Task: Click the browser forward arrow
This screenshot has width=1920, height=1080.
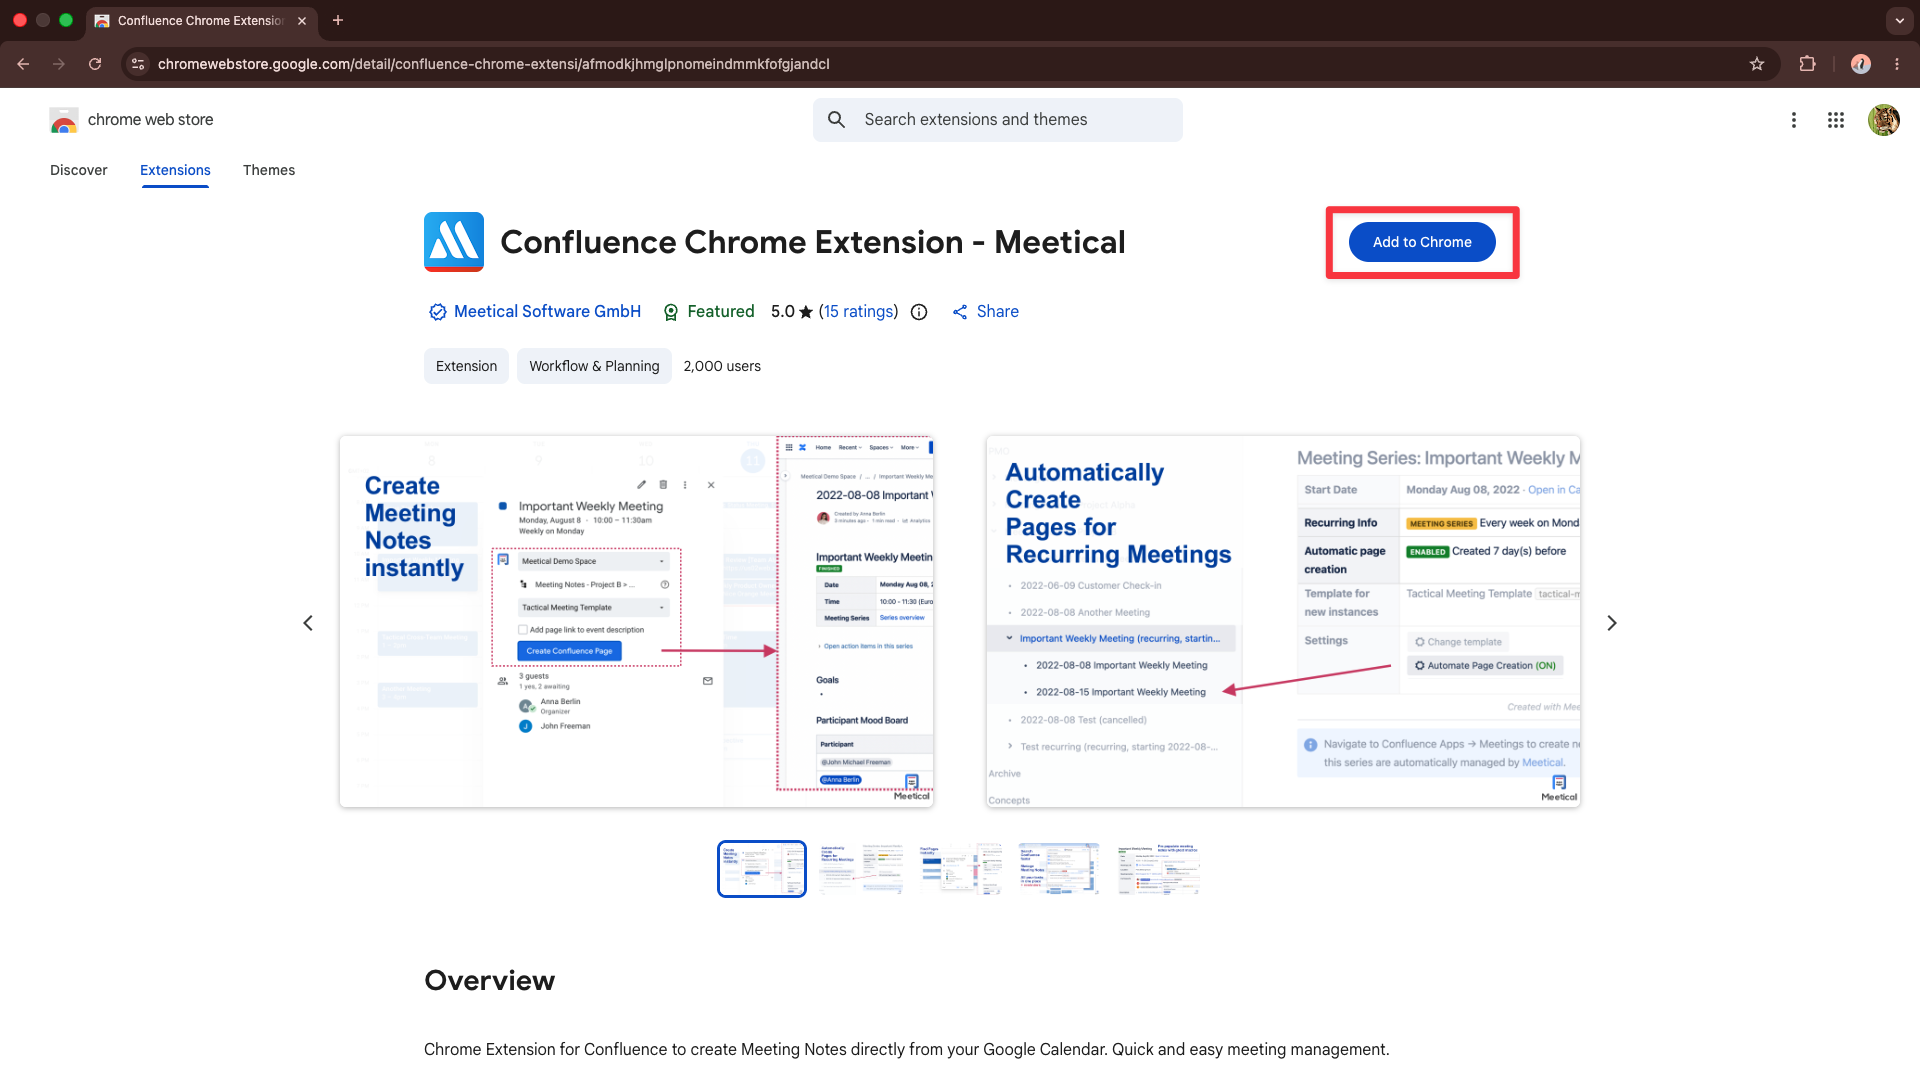Action: 59,64
